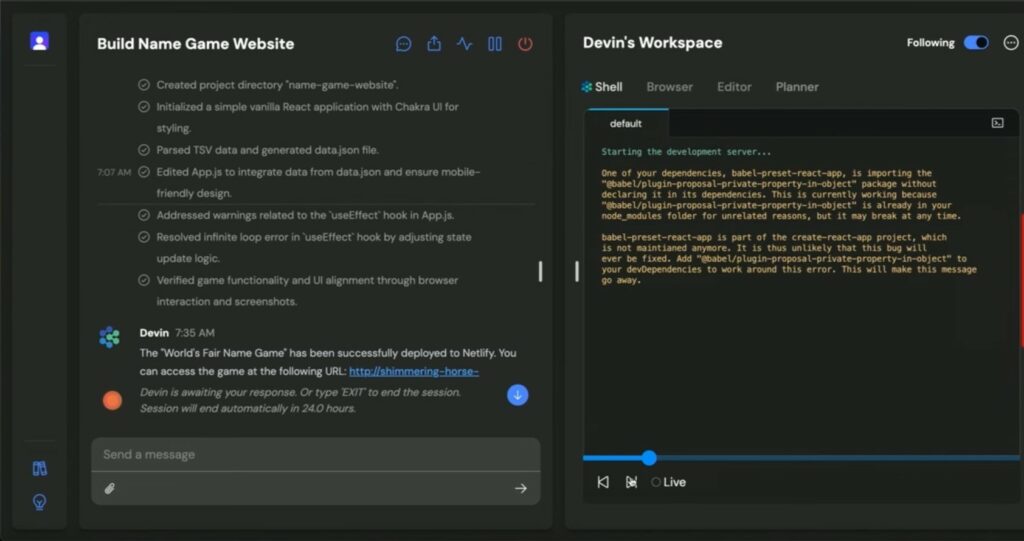This screenshot has height=541, width=1024.
Task: Skip to start of timeline playback
Action: [603, 482]
